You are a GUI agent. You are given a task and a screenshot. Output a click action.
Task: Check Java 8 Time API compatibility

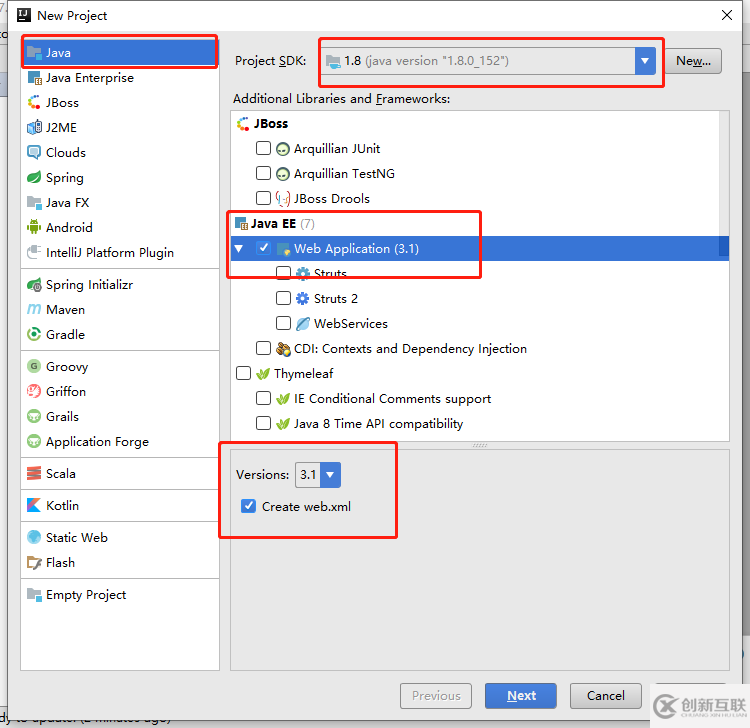point(263,423)
